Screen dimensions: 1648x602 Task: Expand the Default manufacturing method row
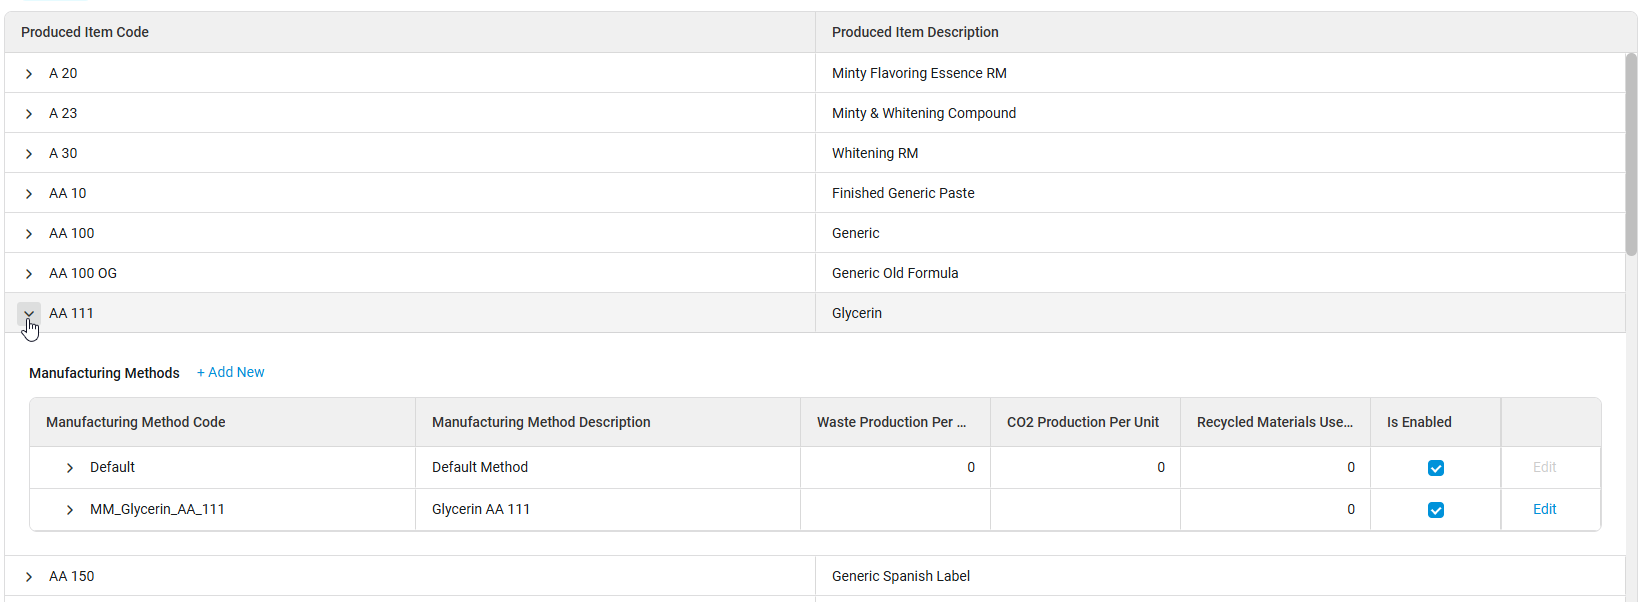(70, 468)
